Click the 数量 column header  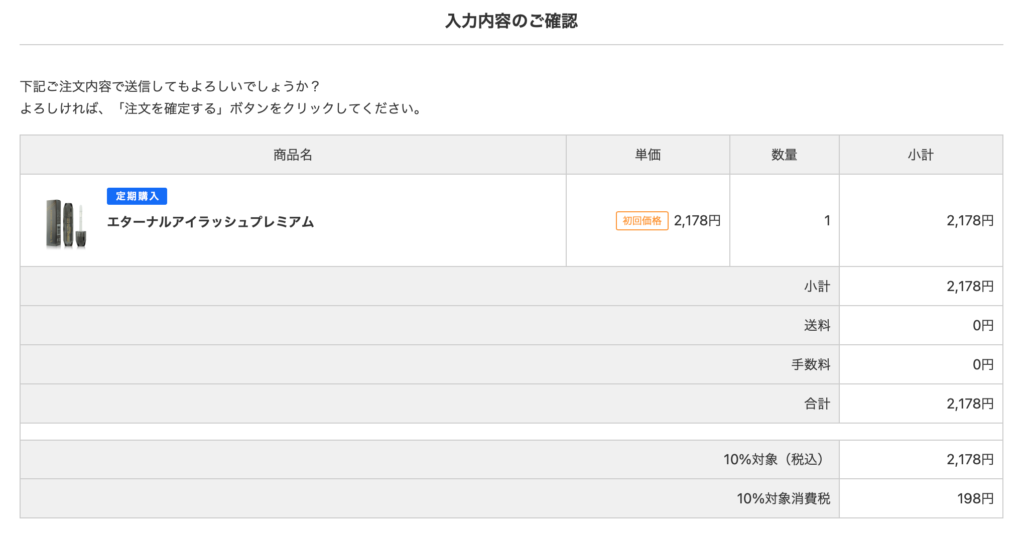coord(784,155)
